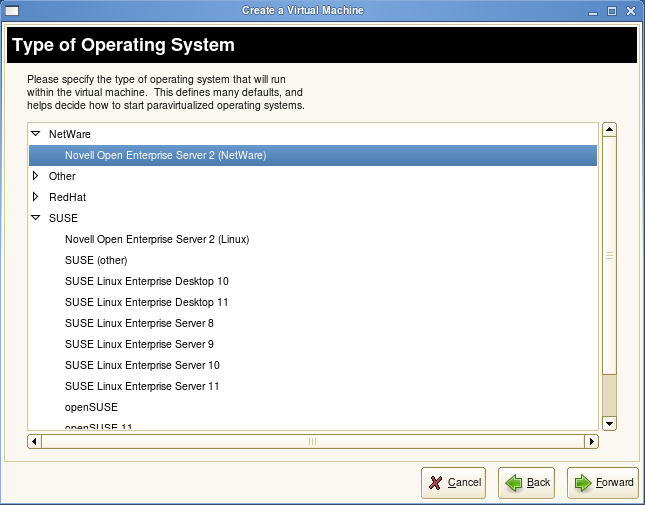This screenshot has height=505, width=645.
Task: Expand the RedHat group
Action: [36, 197]
